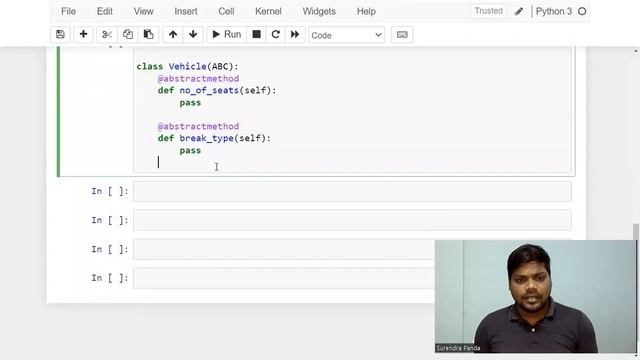Image resolution: width=640 pixels, height=360 pixels.
Task: Open the Cell menu
Action: click(226, 11)
